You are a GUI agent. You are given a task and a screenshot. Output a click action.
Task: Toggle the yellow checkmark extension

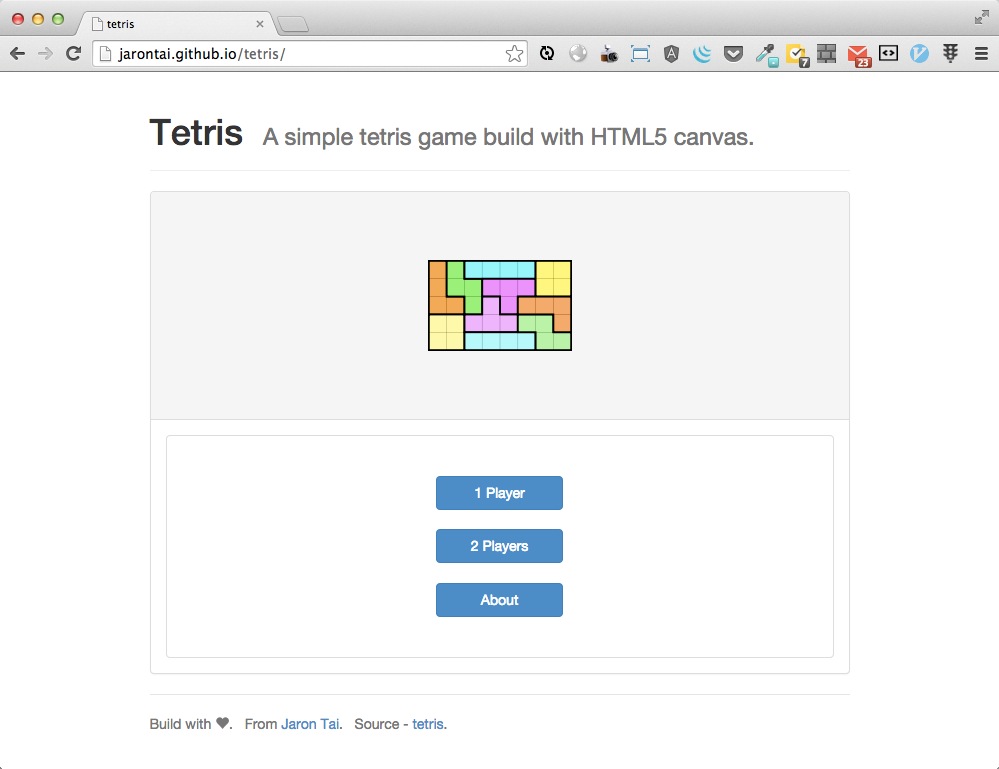795,53
